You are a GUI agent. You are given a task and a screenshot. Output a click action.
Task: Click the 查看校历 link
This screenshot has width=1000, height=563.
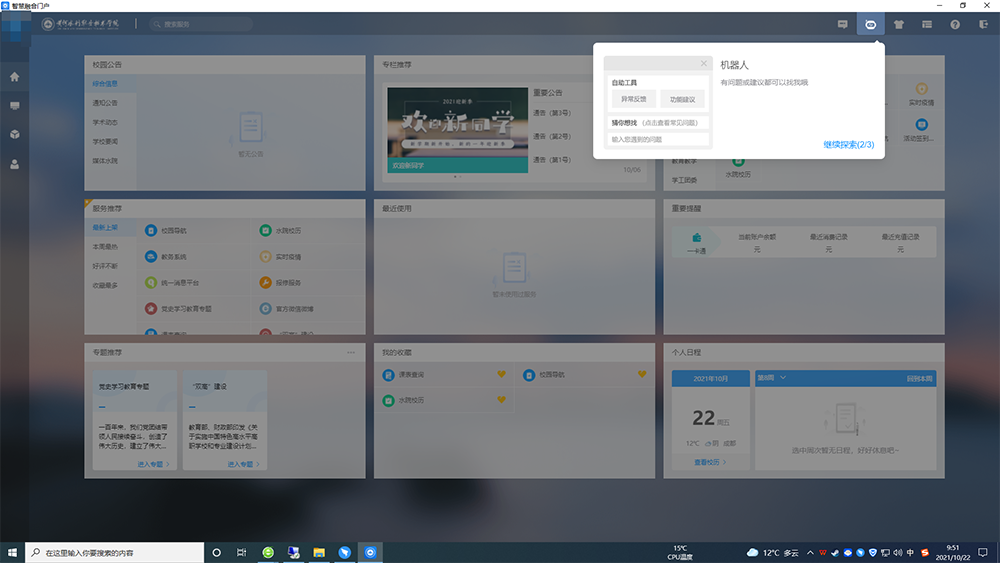click(x=709, y=462)
